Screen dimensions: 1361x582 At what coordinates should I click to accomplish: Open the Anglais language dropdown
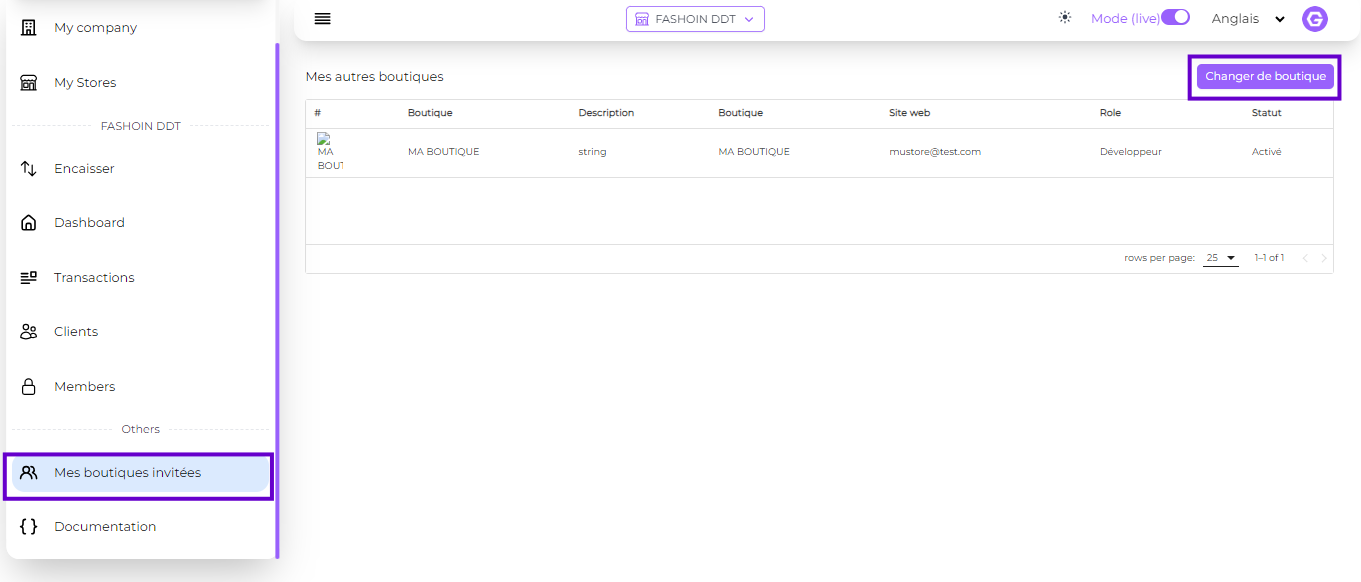coord(1248,19)
